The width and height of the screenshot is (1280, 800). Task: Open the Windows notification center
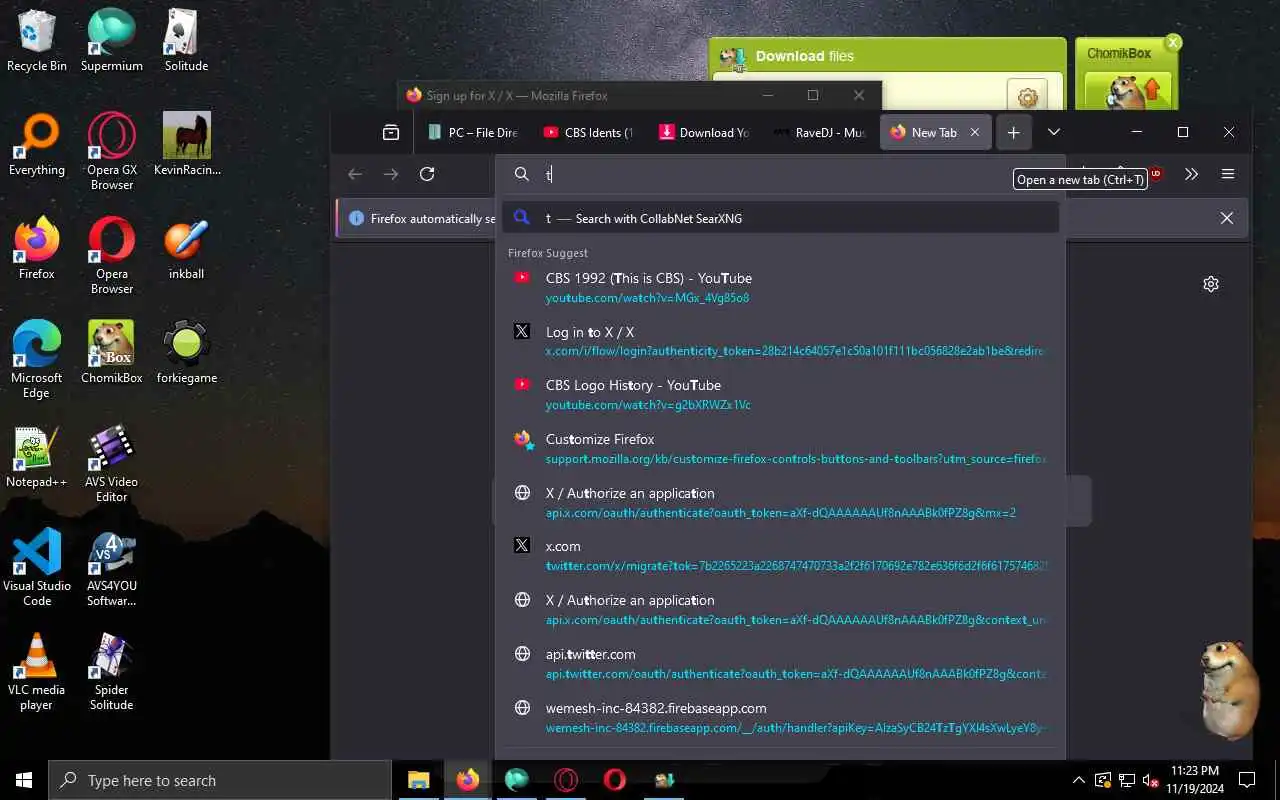click(1247, 780)
